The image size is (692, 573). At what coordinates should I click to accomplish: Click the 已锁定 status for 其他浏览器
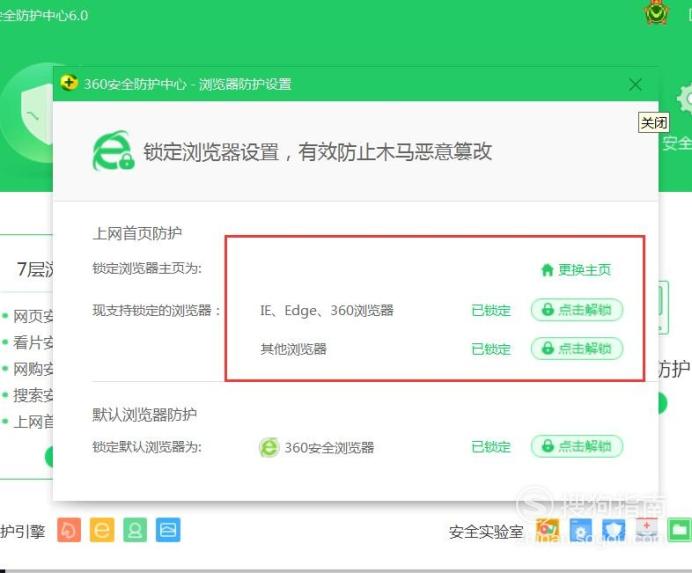[491, 349]
